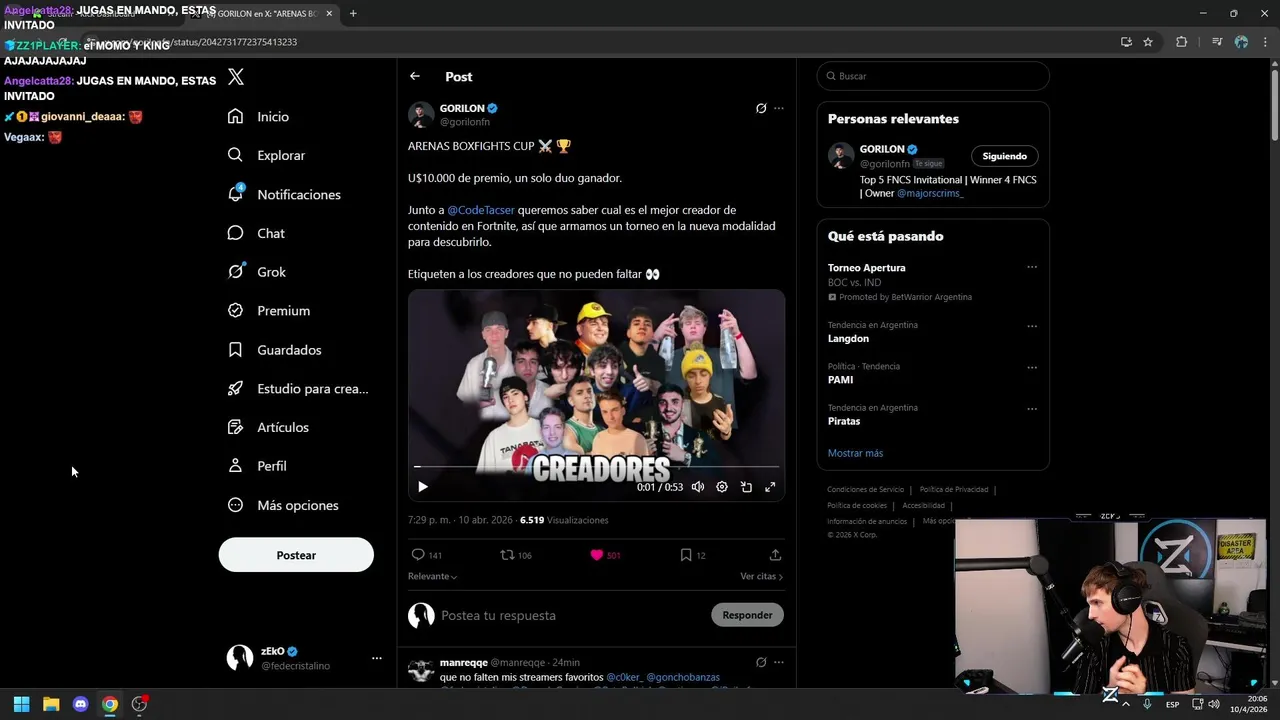Image resolution: width=1280 pixels, height=720 pixels.
Task: Open options for Piratas trend
Action: 1032,408
